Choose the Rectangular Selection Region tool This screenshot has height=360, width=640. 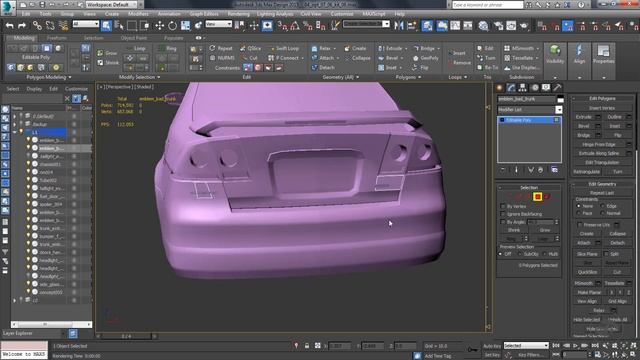pos(132,26)
